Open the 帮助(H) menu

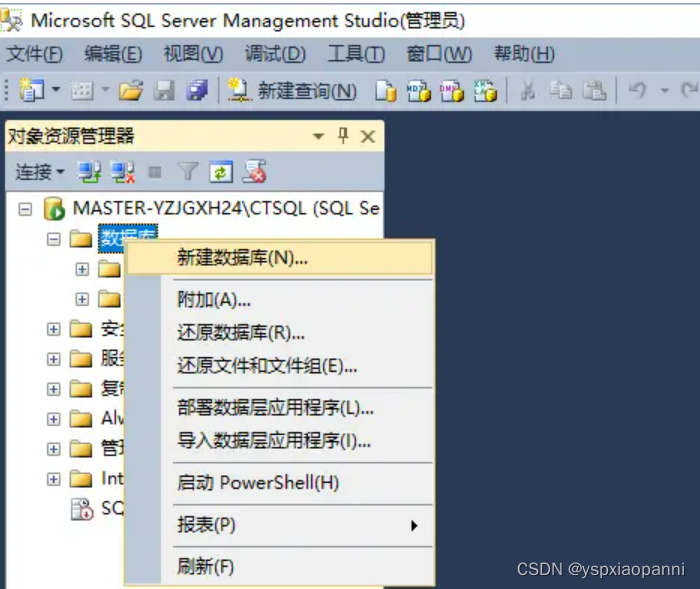pos(524,54)
